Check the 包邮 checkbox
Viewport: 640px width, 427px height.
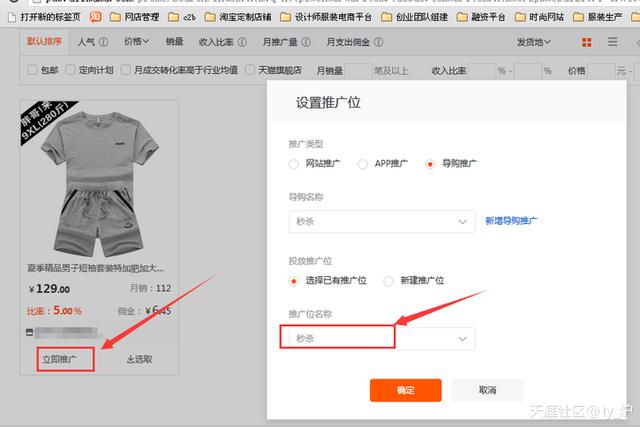(x=32, y=70)
